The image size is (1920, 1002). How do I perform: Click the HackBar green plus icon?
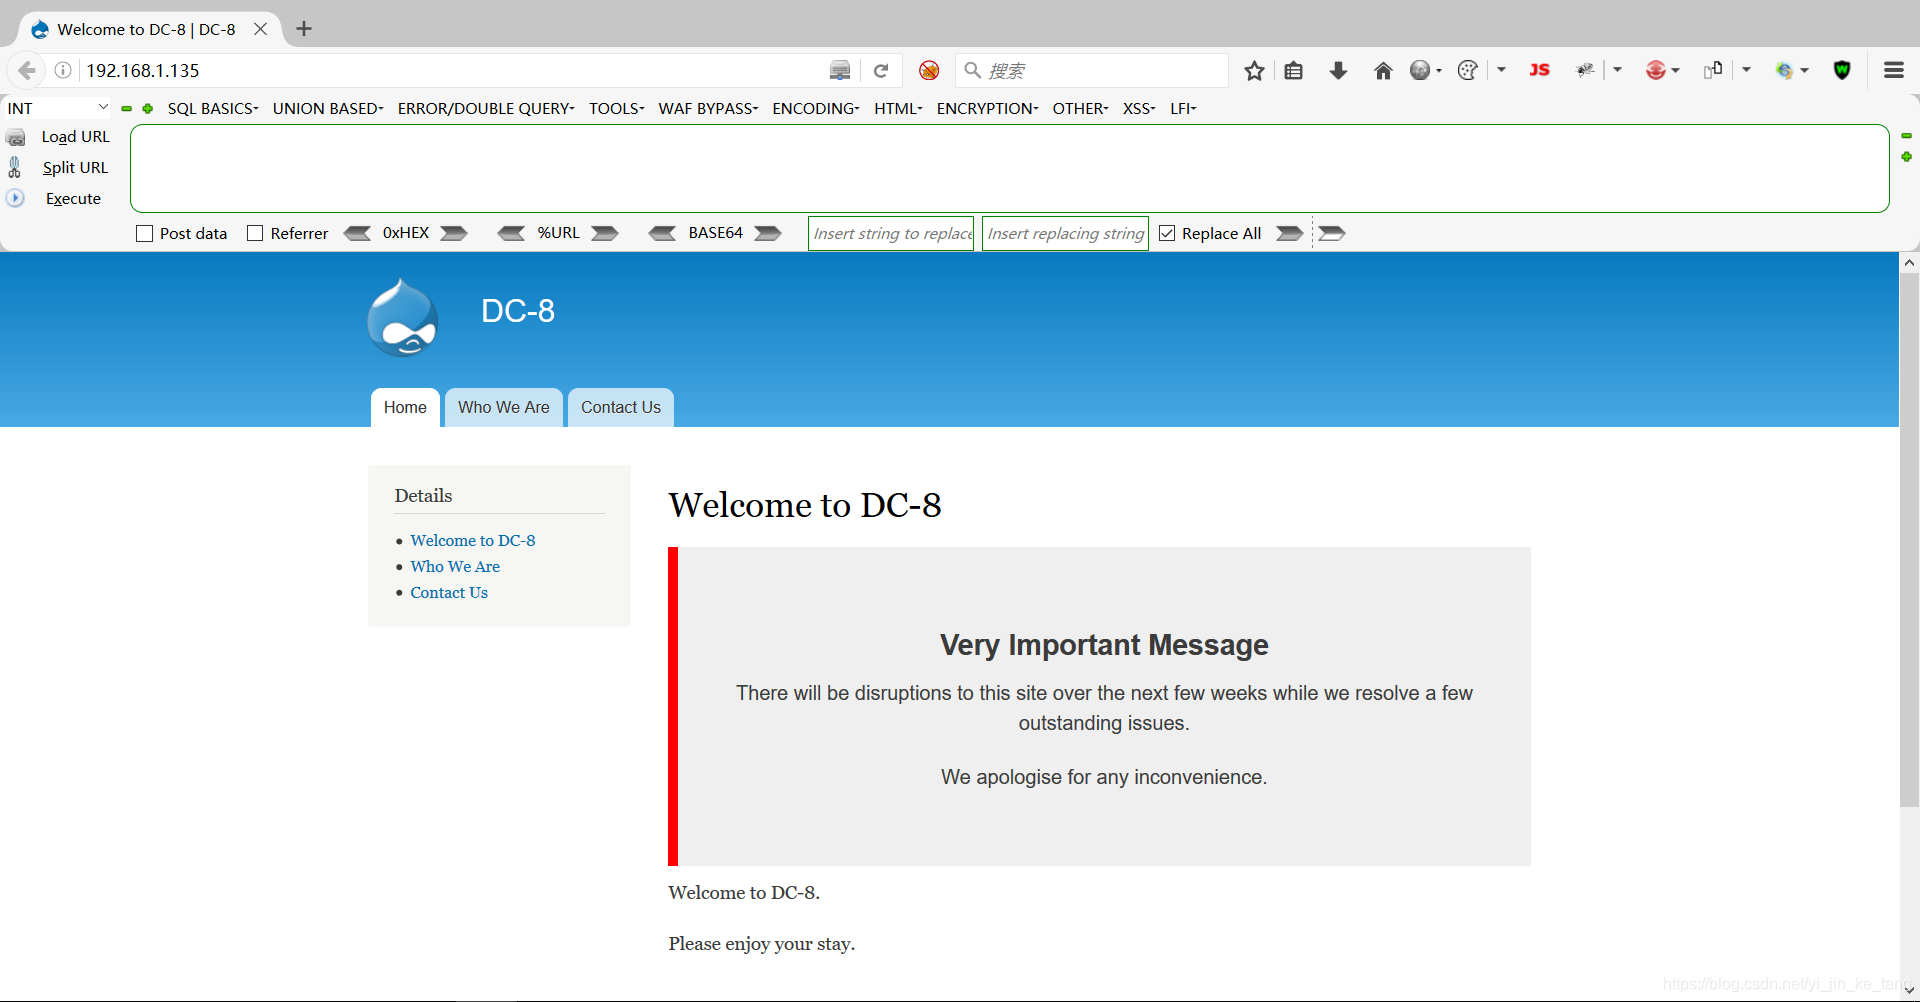coord(148,108)
